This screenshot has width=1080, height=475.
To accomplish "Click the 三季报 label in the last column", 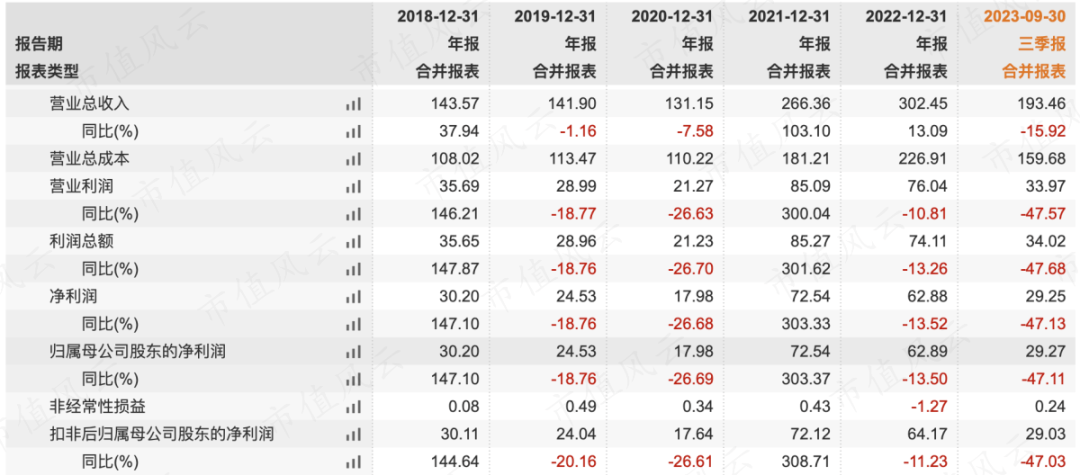I will click(x=1040, y=44).
